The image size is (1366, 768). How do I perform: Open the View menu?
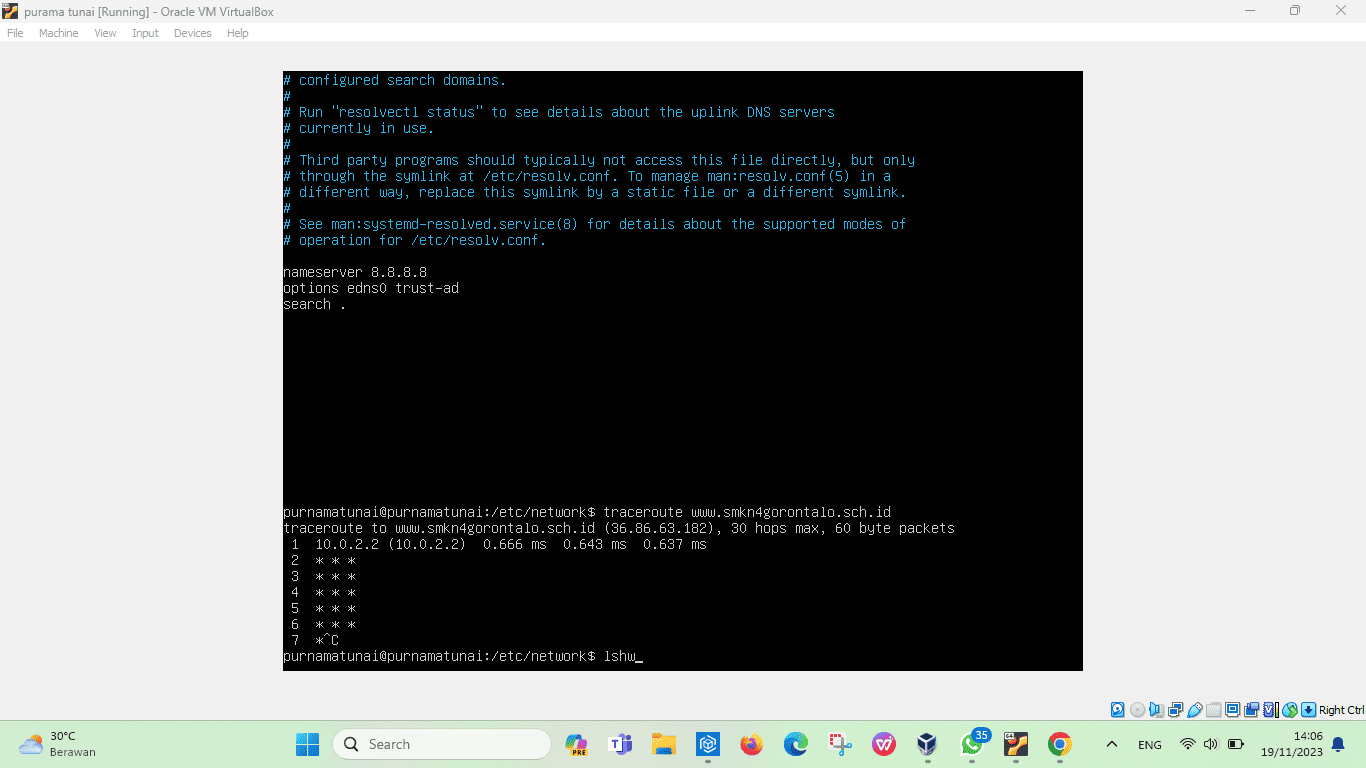click(x=105, y=33)
